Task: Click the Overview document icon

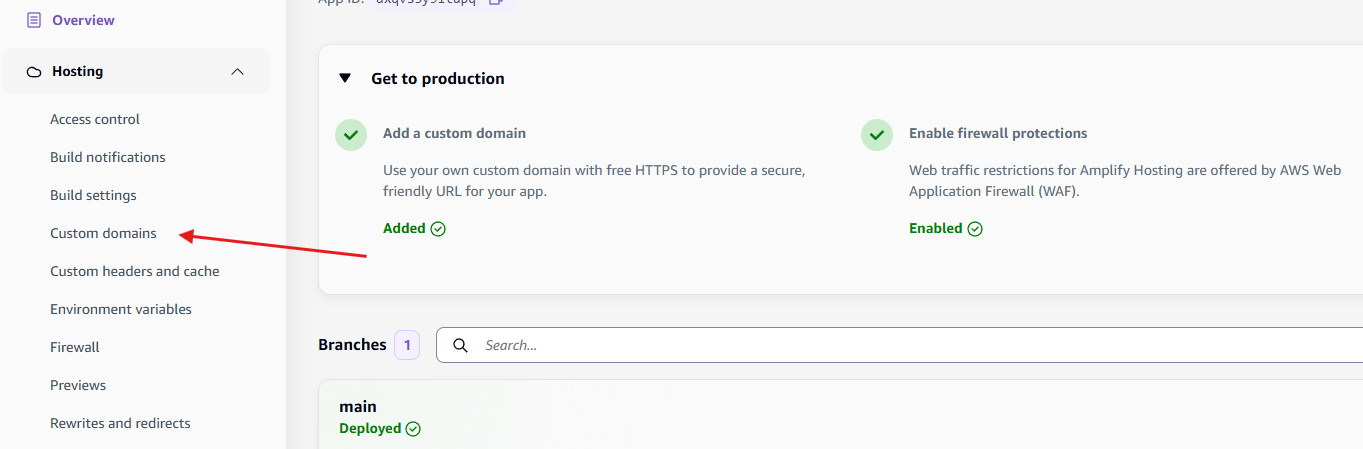Action: 34,20
